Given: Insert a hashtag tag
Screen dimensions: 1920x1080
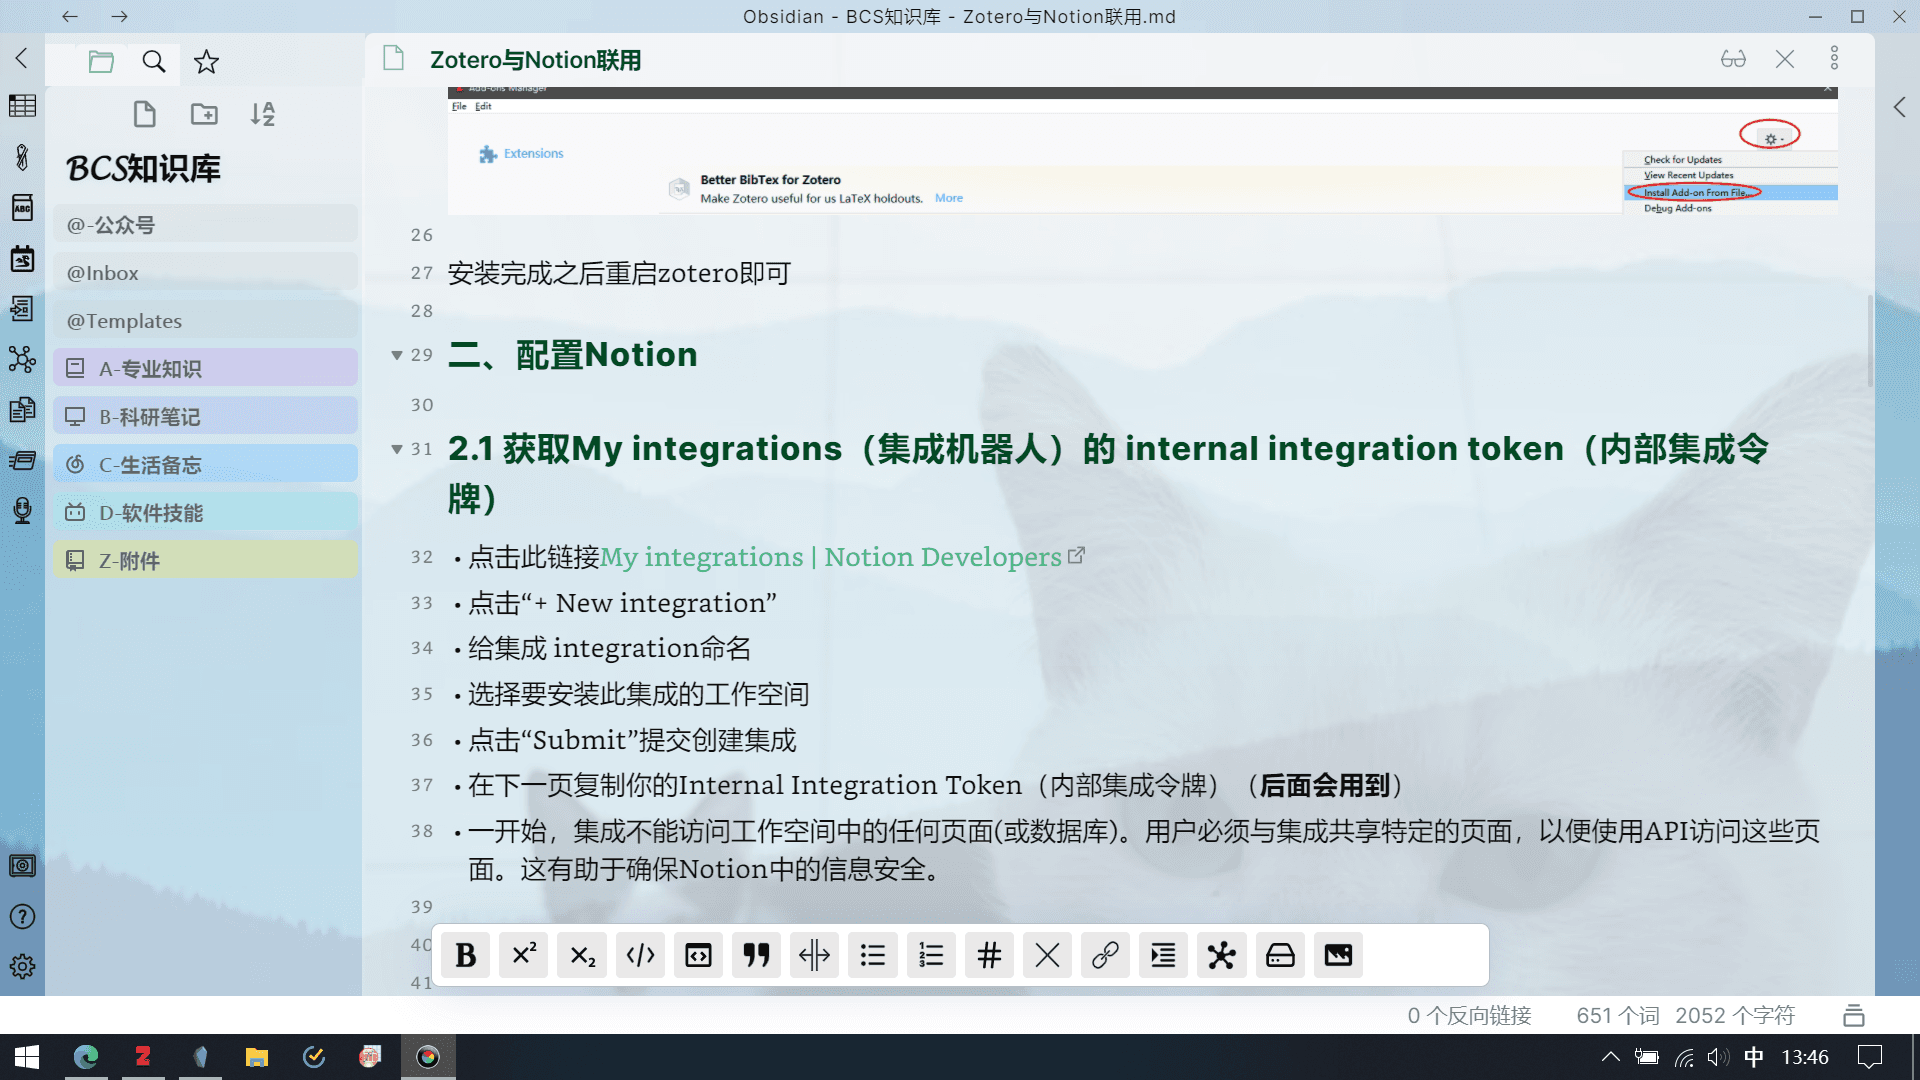Looking at the screenshot, I should click(989, 955).
